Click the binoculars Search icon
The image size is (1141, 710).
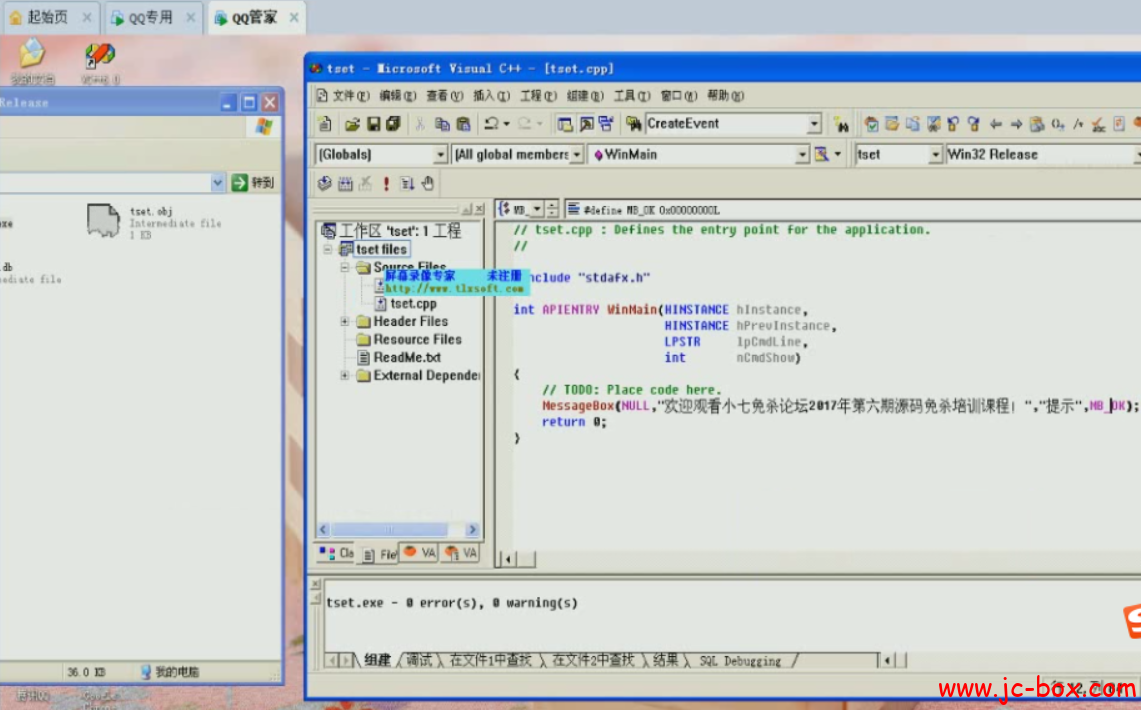(842, 124)
